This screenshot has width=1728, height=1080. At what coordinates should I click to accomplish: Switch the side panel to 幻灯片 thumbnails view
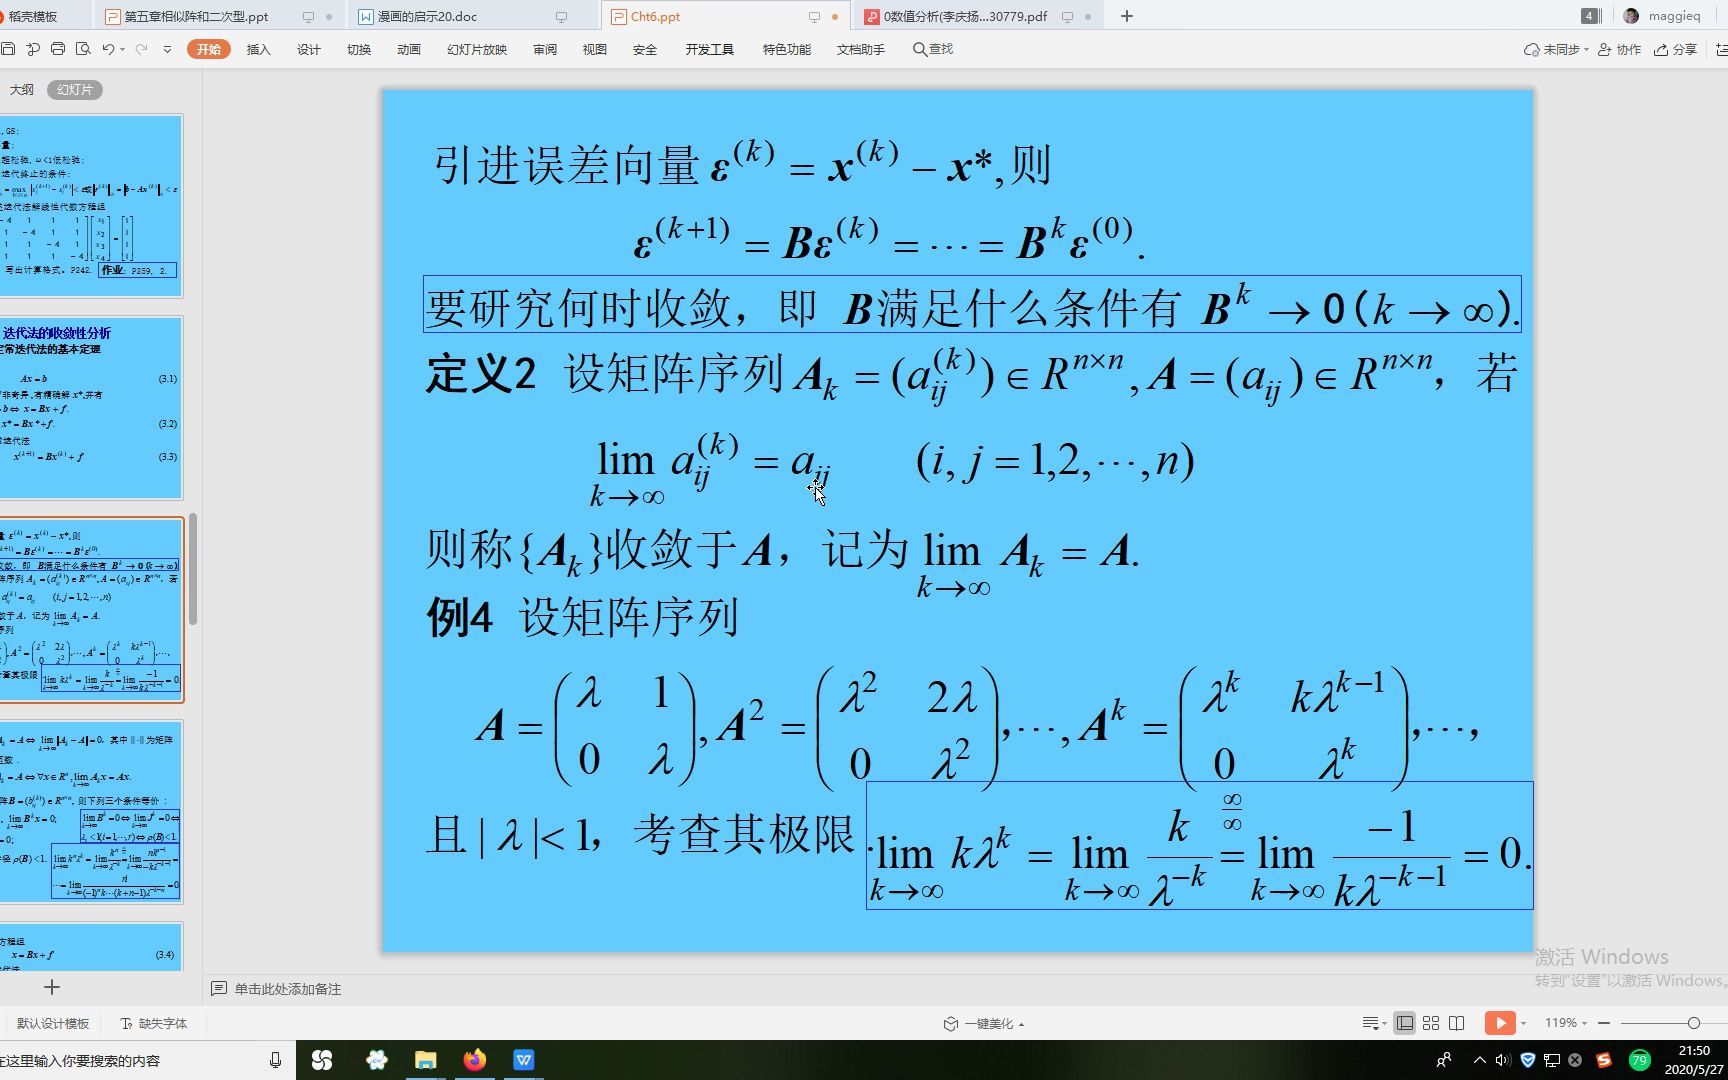(75, 89)
